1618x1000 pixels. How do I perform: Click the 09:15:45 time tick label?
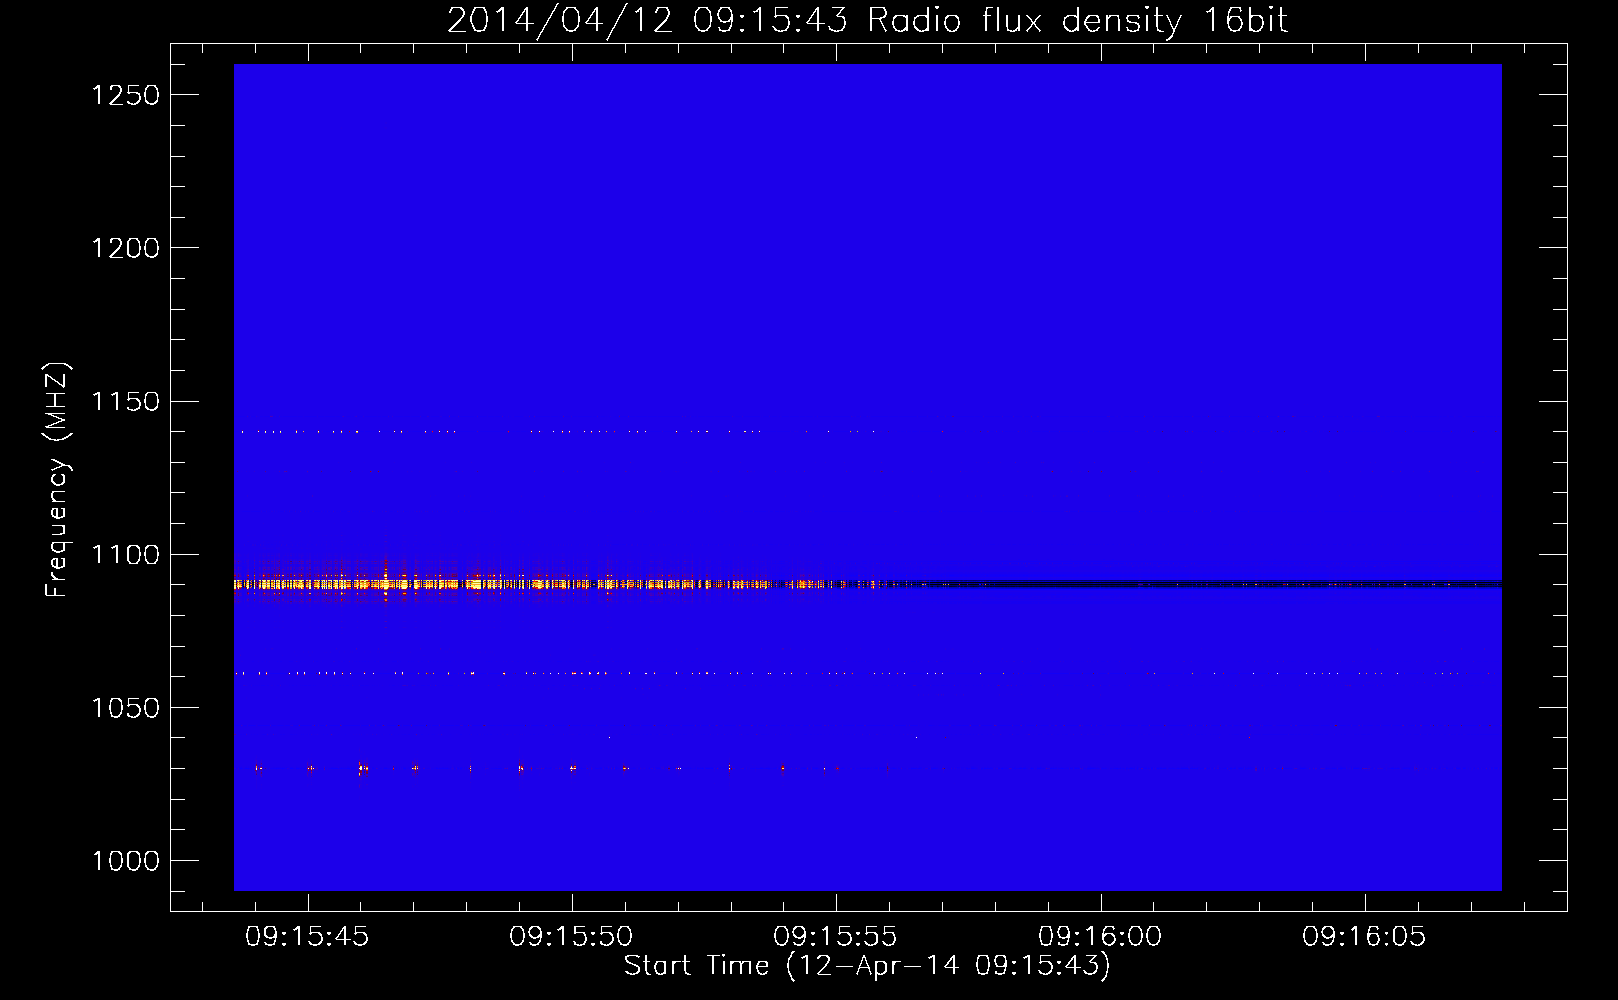[x=307, y=937]
